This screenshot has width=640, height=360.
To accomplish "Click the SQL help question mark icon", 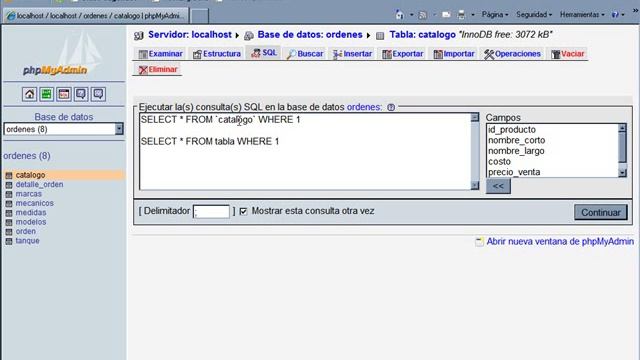I will click(391, 107).
